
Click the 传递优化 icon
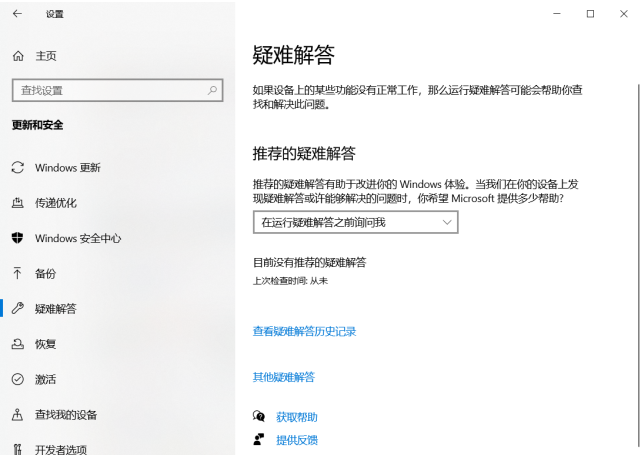coord(18,203)
